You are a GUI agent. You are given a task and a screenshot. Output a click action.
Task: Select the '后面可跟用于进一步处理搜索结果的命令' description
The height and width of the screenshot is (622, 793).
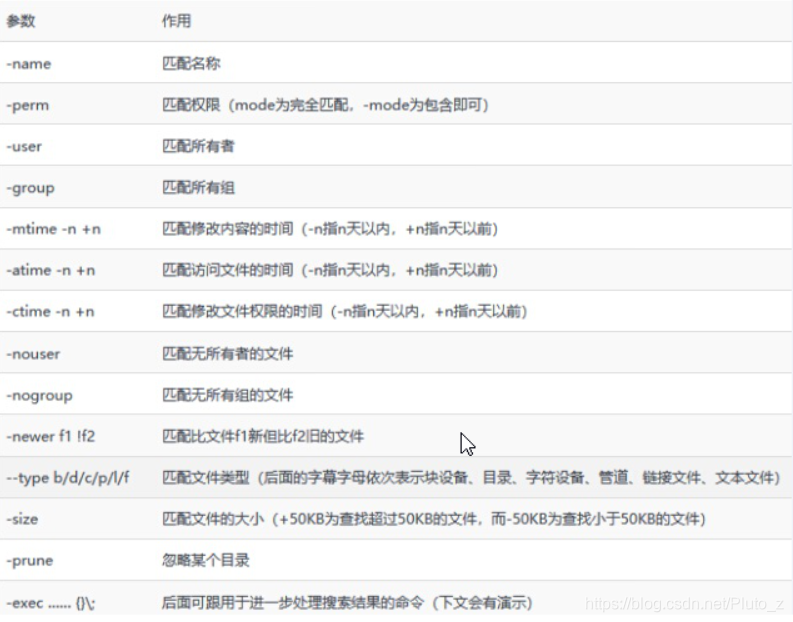347,603
